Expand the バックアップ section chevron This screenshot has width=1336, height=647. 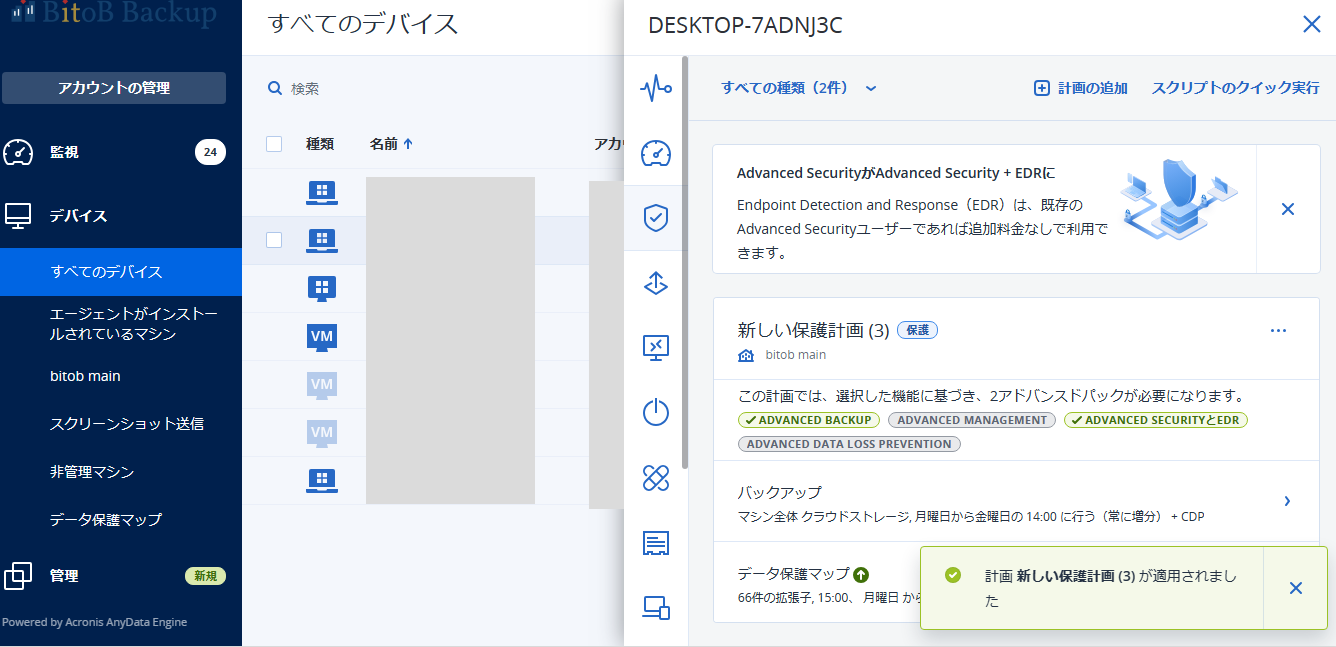[1287, 501]
